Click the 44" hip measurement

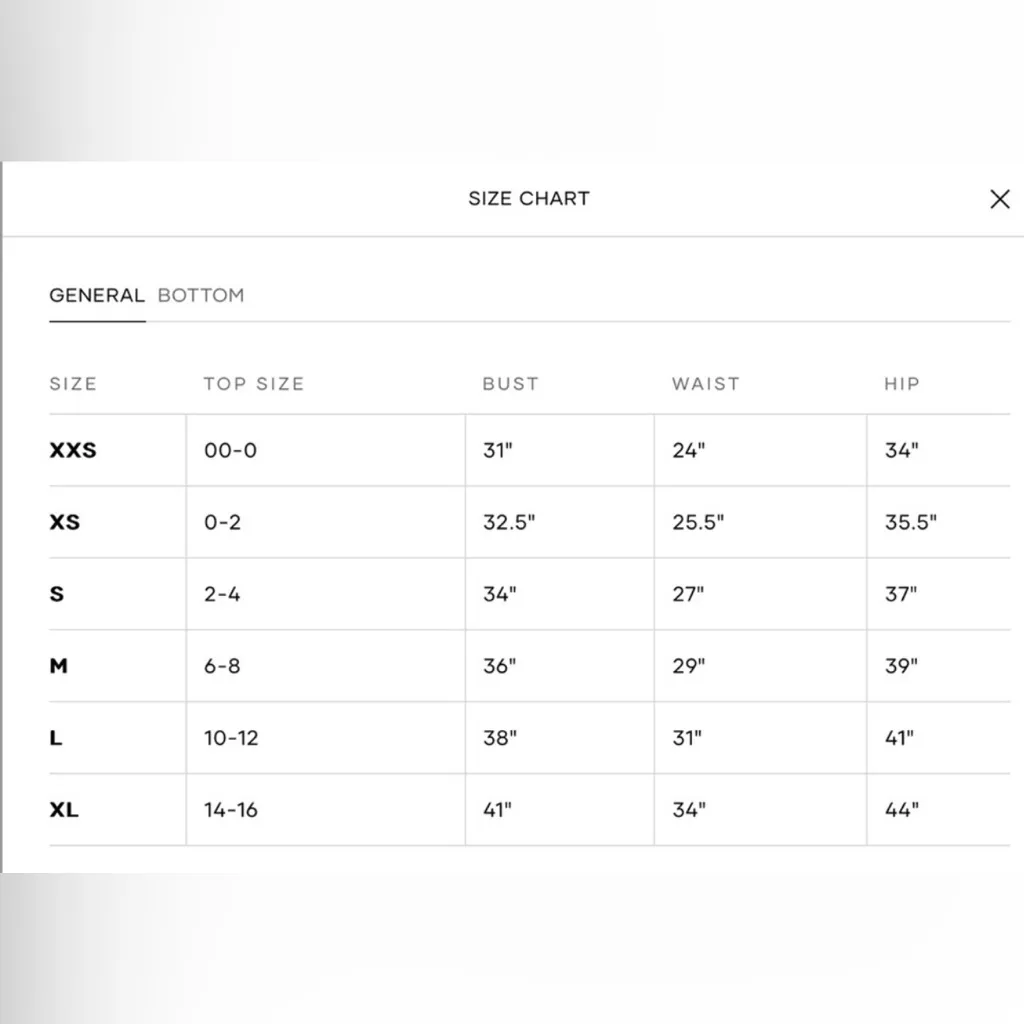coord(901,810)
